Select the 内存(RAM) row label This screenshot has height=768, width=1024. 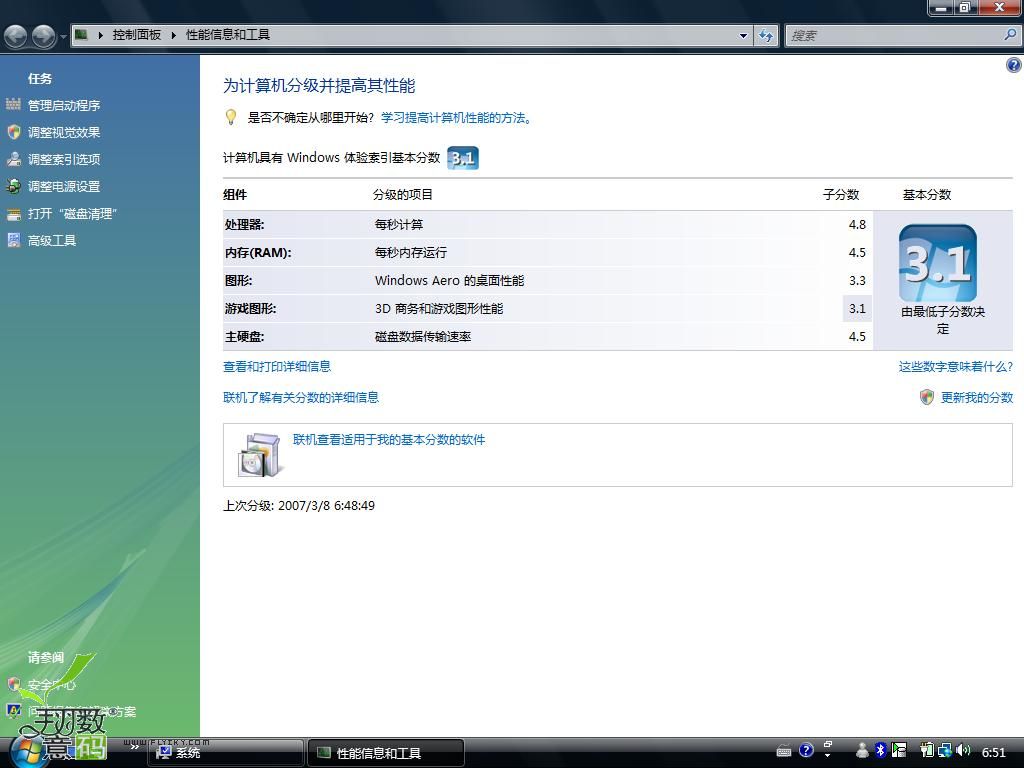[x=258, y=253]
